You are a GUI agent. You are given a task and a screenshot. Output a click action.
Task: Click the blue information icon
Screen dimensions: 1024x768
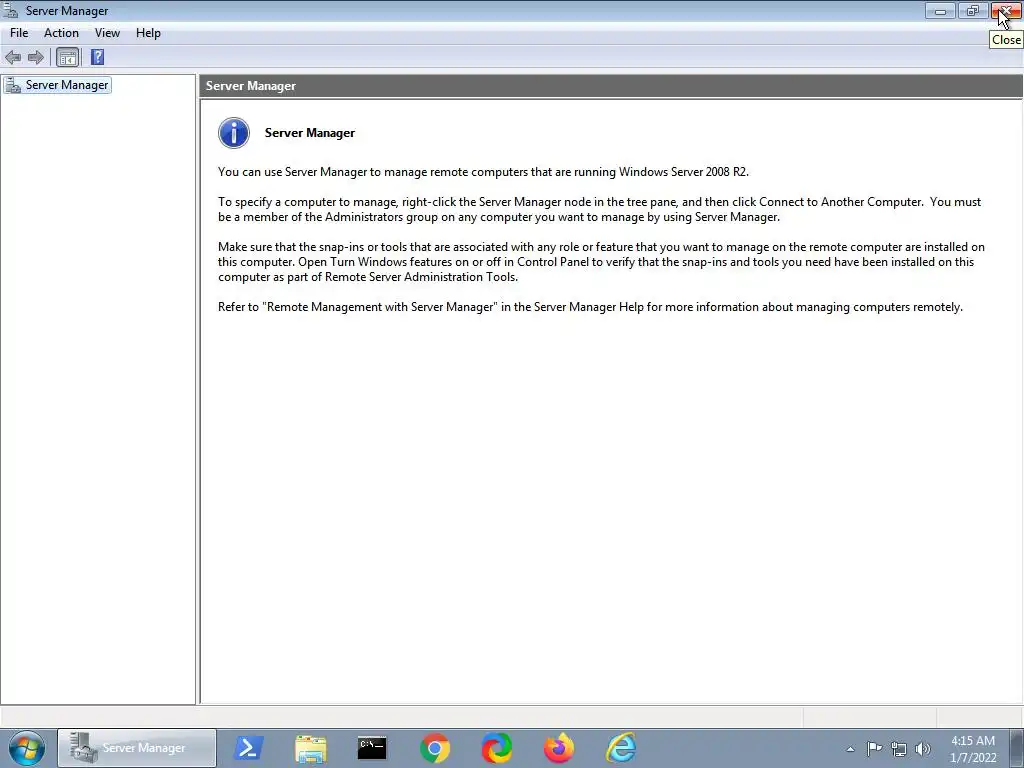point(234,133)
